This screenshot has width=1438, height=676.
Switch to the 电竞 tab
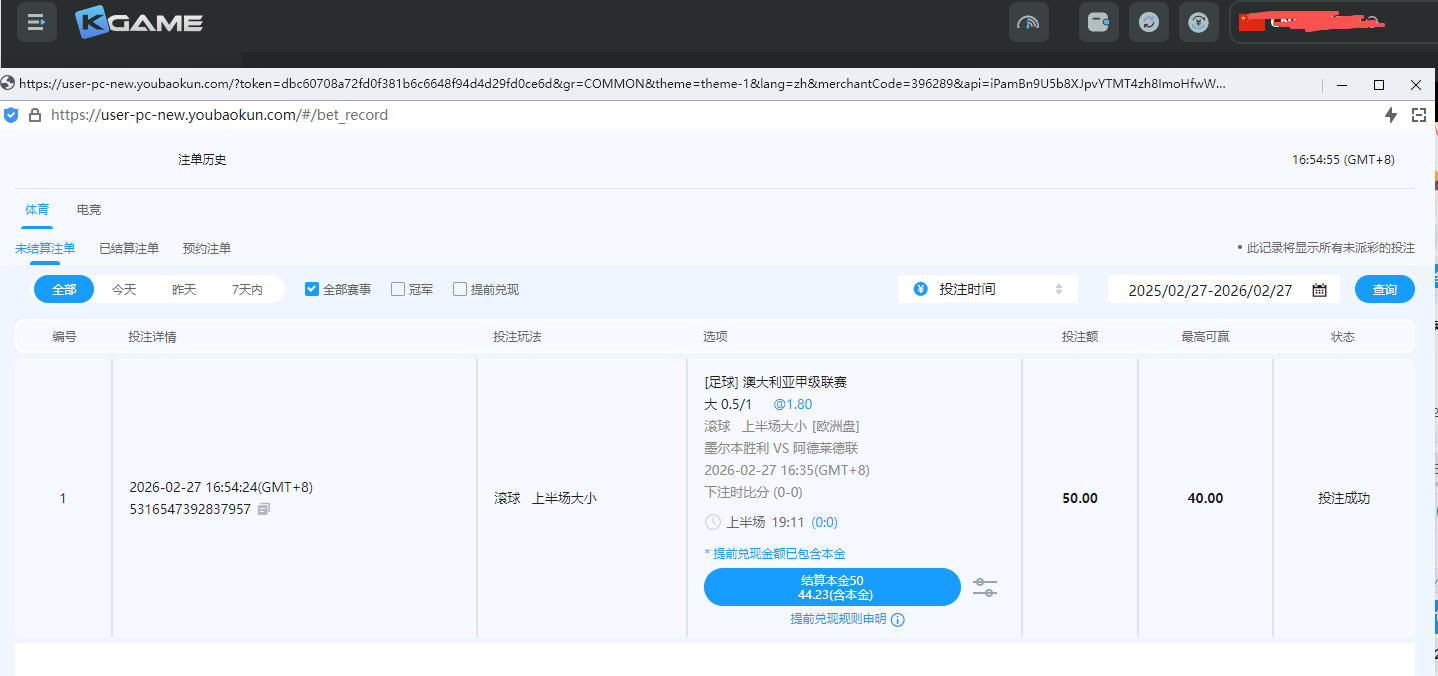89,210
